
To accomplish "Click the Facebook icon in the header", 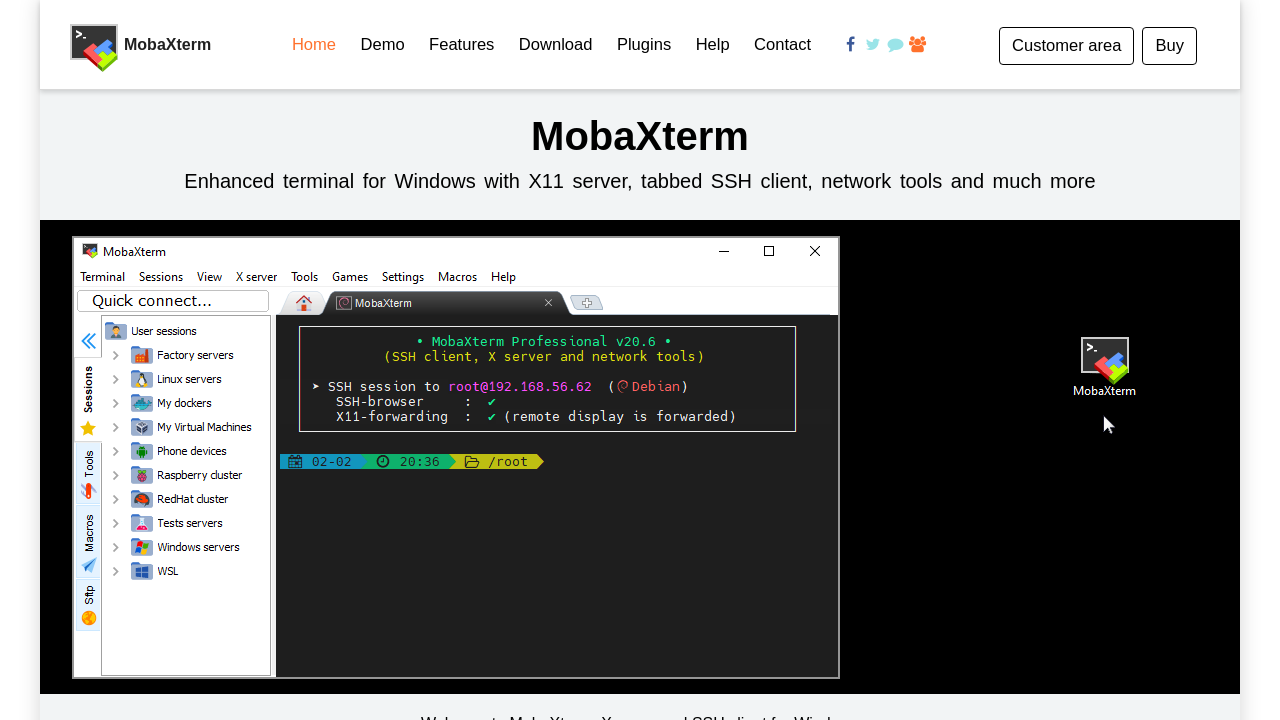I will point(850,44).
